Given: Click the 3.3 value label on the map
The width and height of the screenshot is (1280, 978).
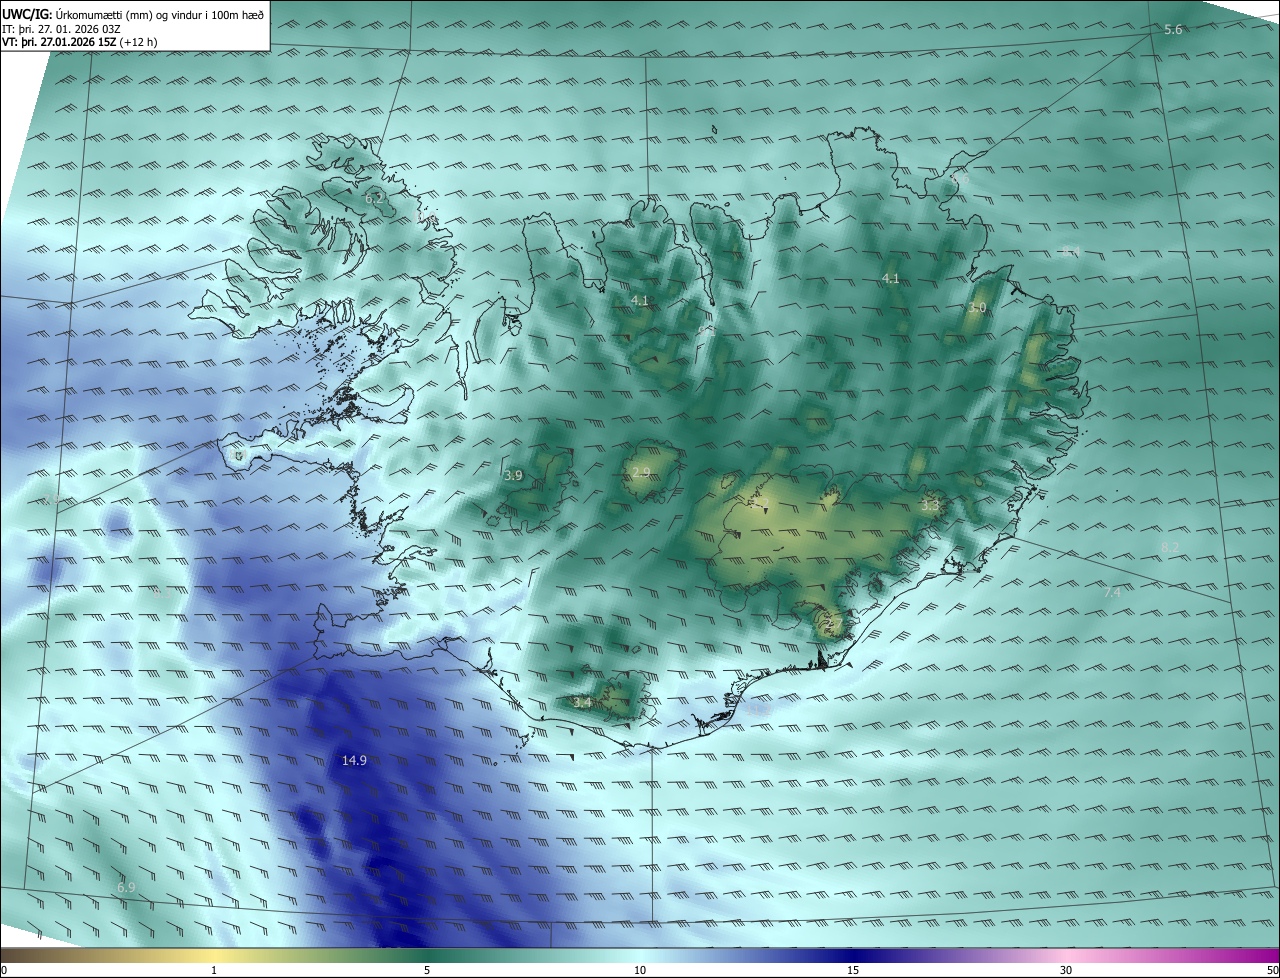Looking at the screenshot, I should (930, 506).
